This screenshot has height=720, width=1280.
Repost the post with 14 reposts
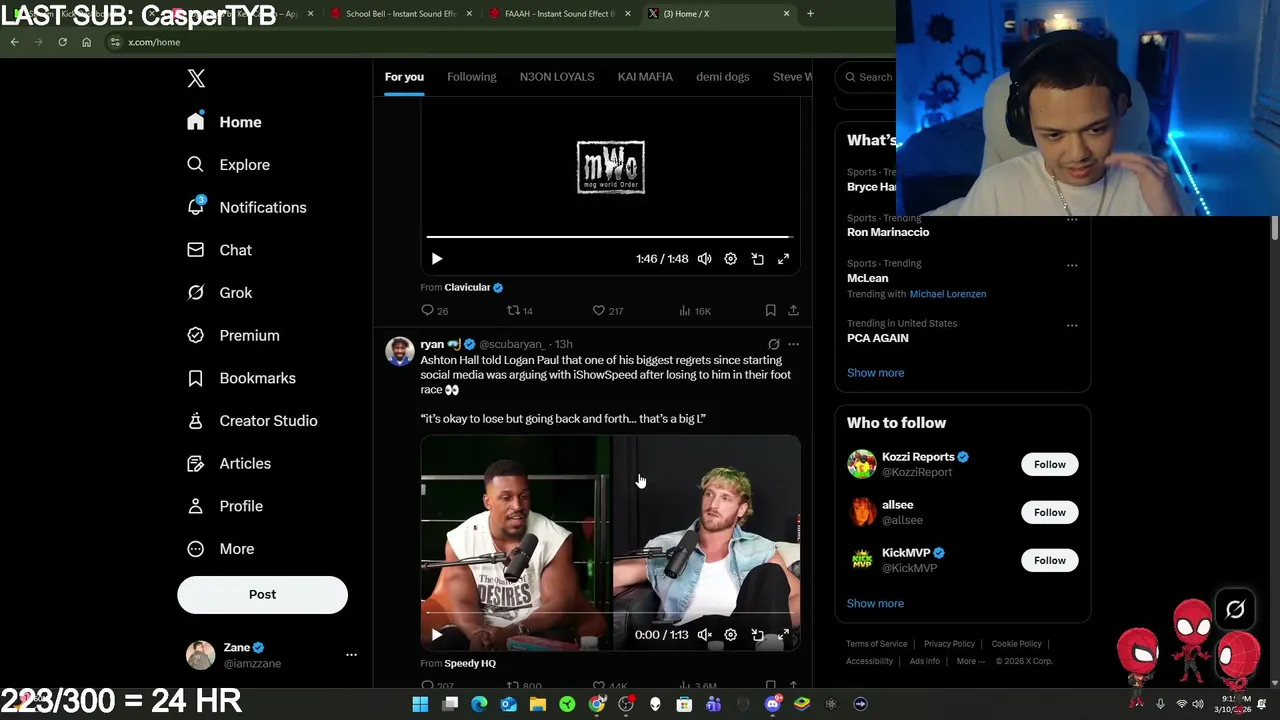(x=520, y=311)
